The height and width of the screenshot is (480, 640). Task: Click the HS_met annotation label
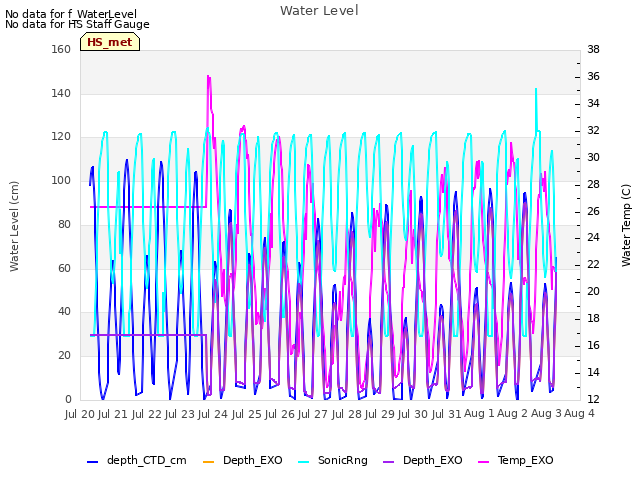point(110,42)
